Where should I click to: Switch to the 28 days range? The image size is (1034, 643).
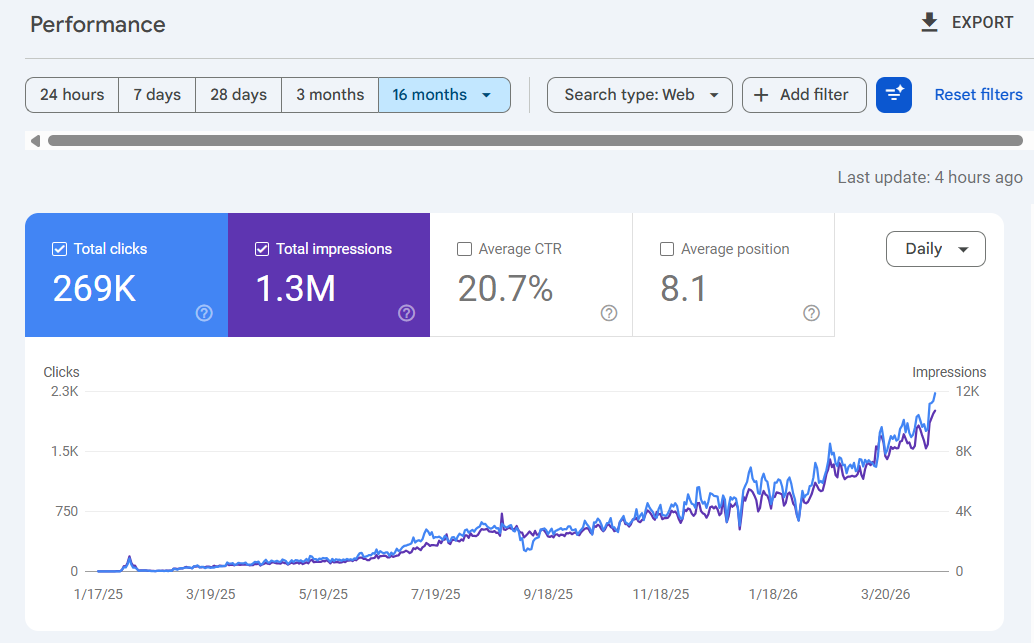(238, 95)
